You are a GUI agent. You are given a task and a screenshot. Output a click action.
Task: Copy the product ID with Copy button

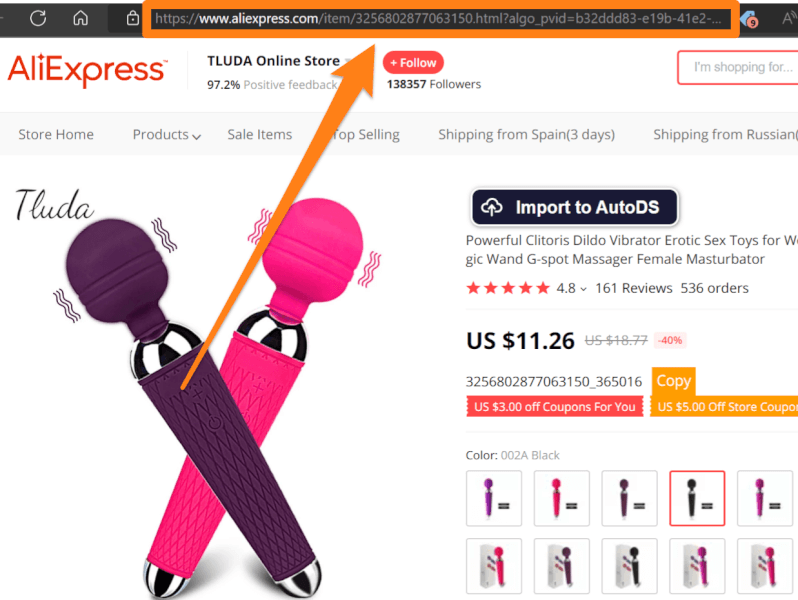tap(673, 381)
